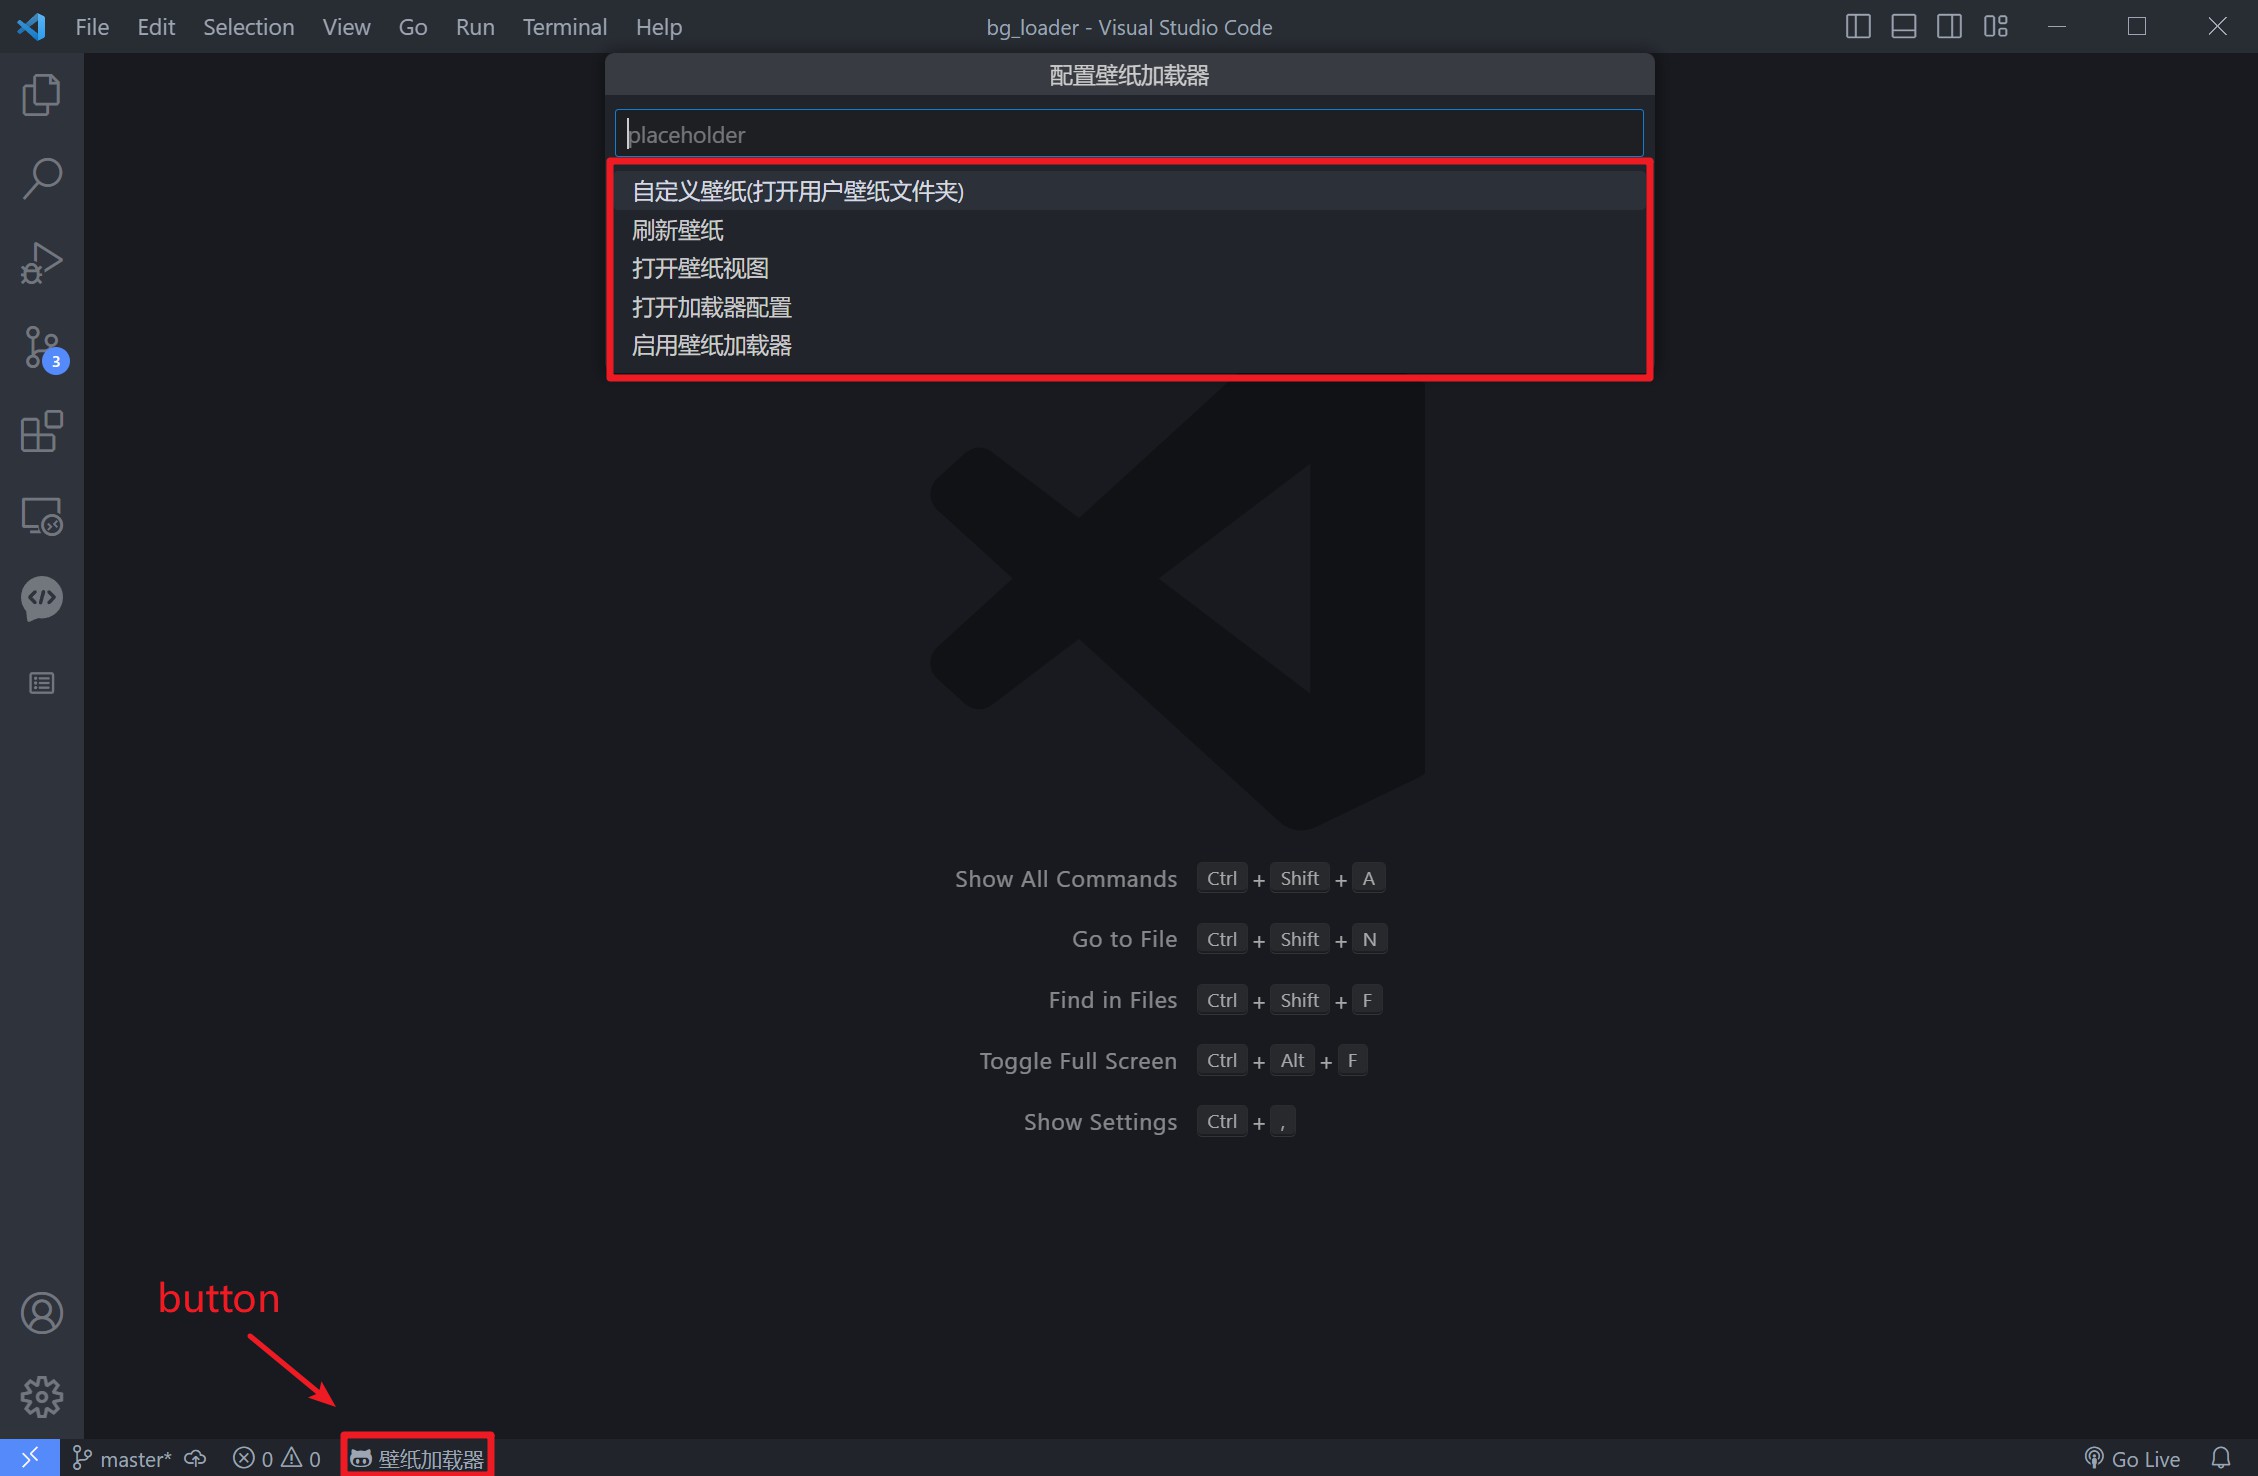Toggle Secondary Side Bar layout button
The width and height of the screenshot is (2258, 1476).
pyautogui.click(x=1949, y=27)
